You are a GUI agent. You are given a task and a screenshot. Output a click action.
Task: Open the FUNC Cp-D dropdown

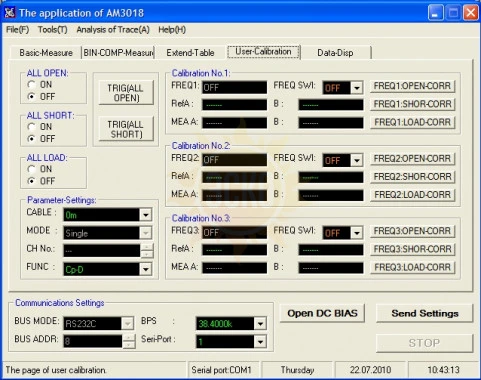point(146,269)
